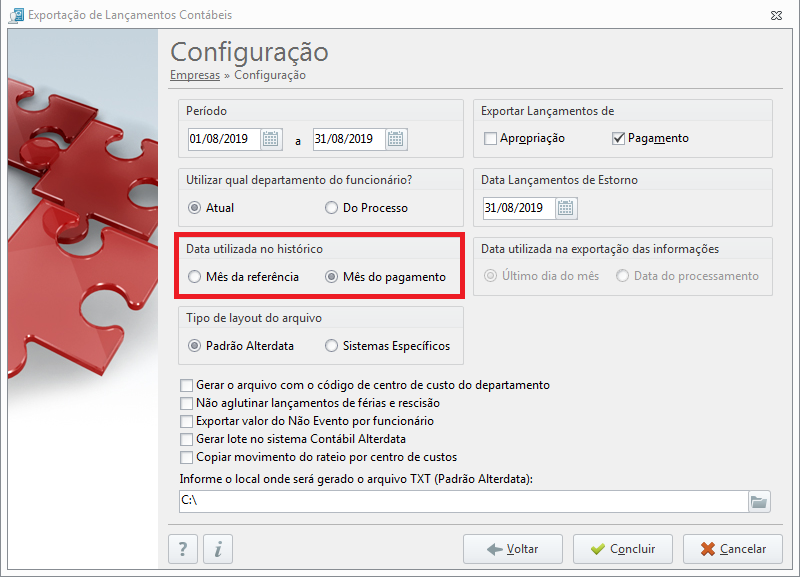Click the period start date field 01/08/2019
The height and width of the screenshot is (578, 800).
click(224, 139)
